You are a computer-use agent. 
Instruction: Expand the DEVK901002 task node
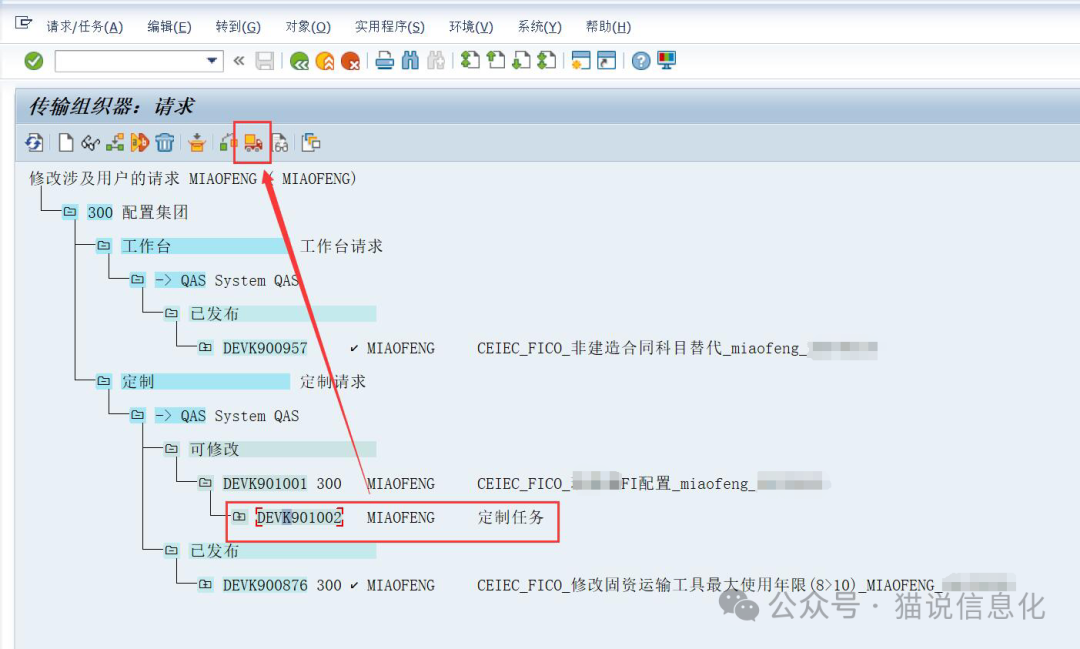tap(239, 516)
